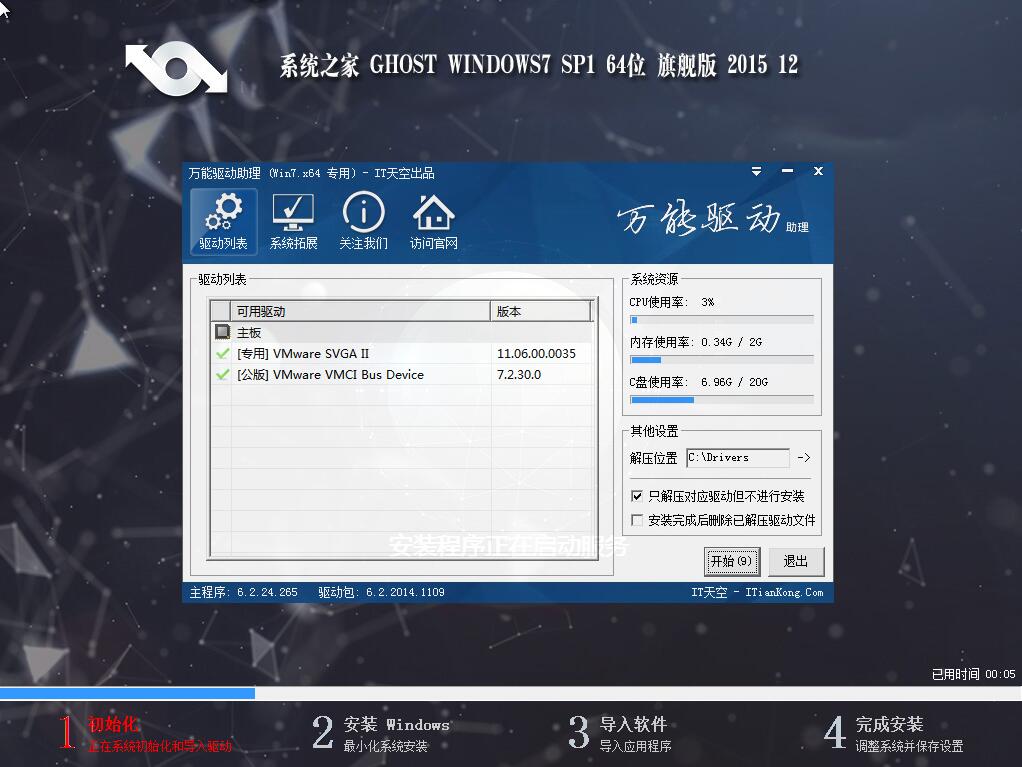Click step 2 安装 Windows in installer footer
Image resolution: width=1022 pixels, height=767 pixels.
click(x=381, y=733)
